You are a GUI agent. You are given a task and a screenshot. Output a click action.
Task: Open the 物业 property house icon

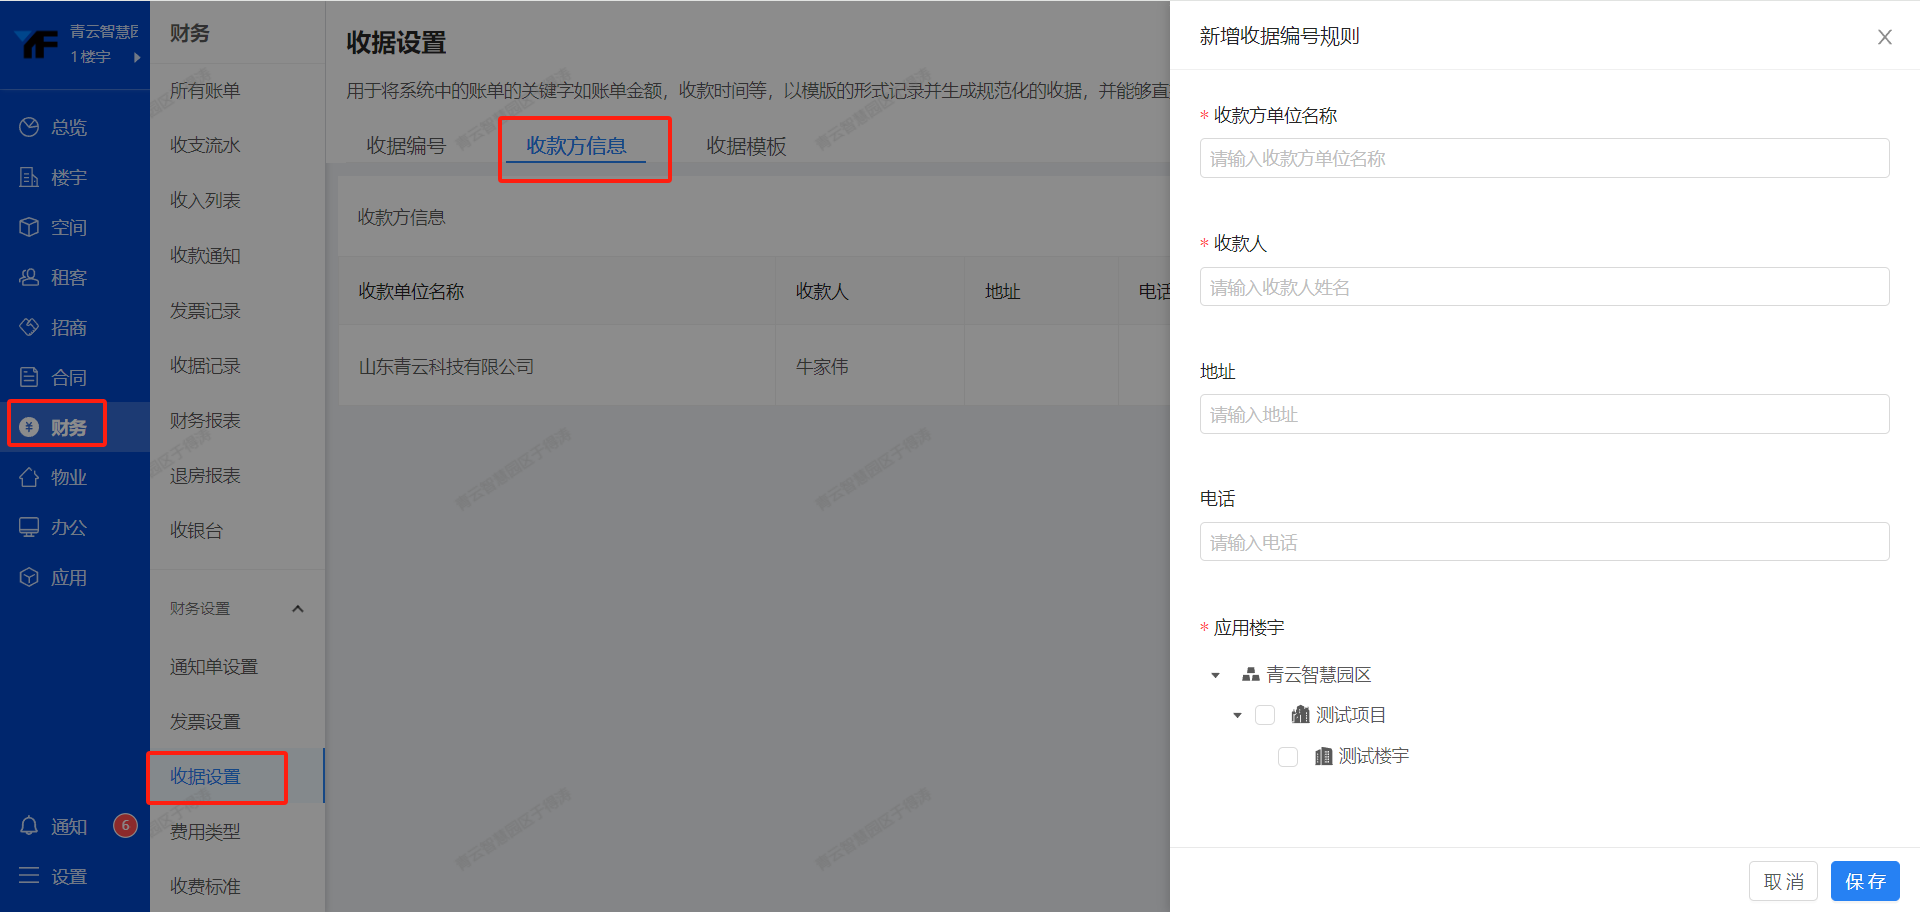(29, 477)
